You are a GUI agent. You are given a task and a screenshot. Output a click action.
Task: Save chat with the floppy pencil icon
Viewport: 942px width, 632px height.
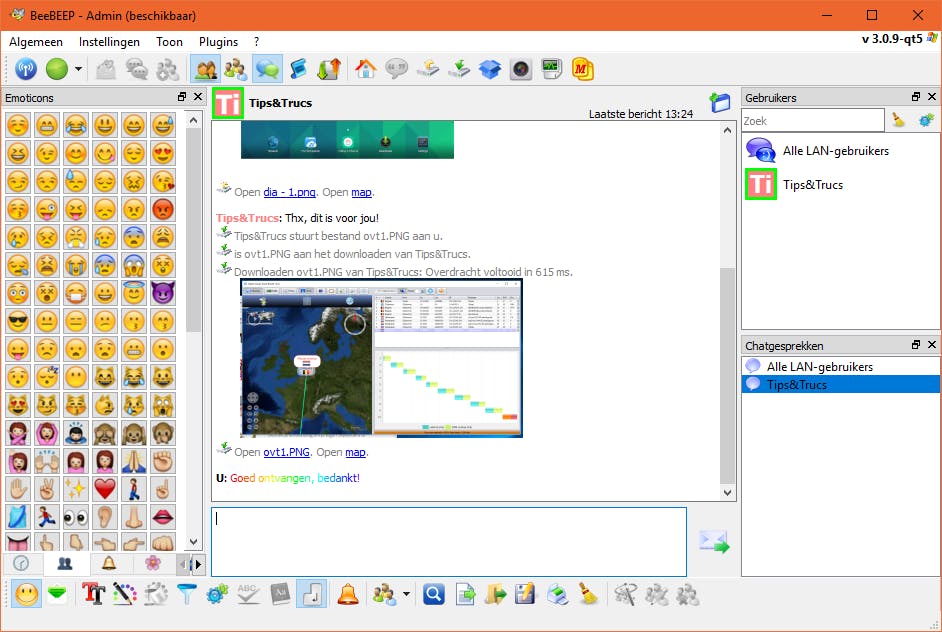[526, 594]
